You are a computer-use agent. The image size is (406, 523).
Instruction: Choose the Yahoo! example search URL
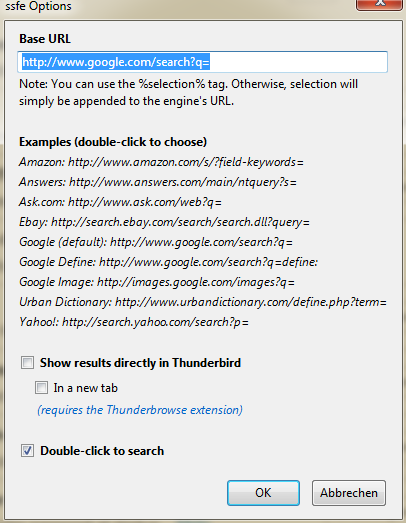click(x=134, y=322)
